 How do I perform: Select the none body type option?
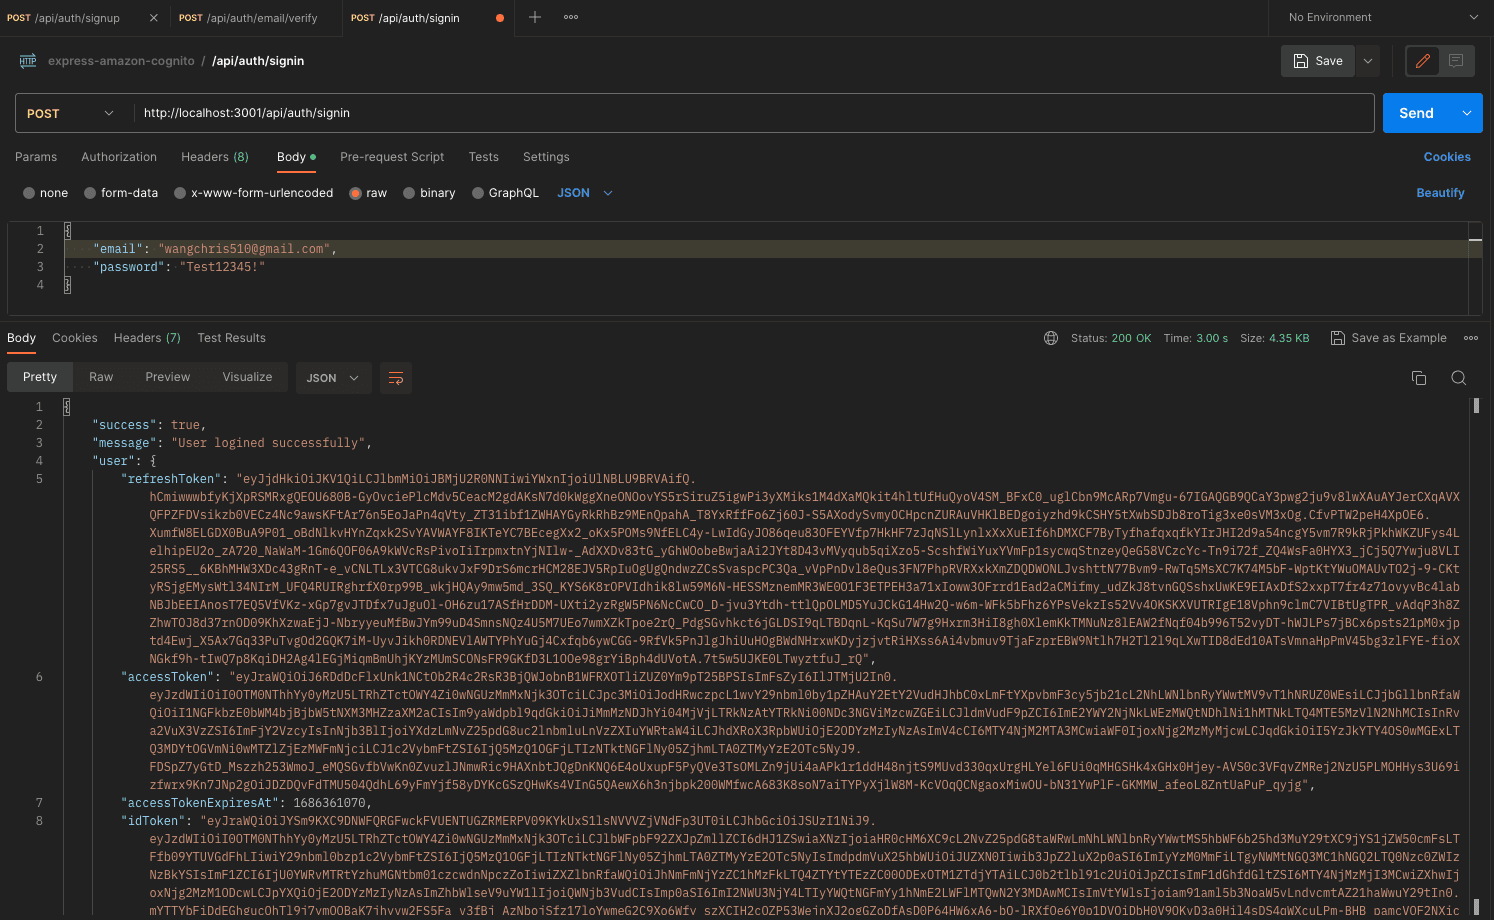click(29, 193)
